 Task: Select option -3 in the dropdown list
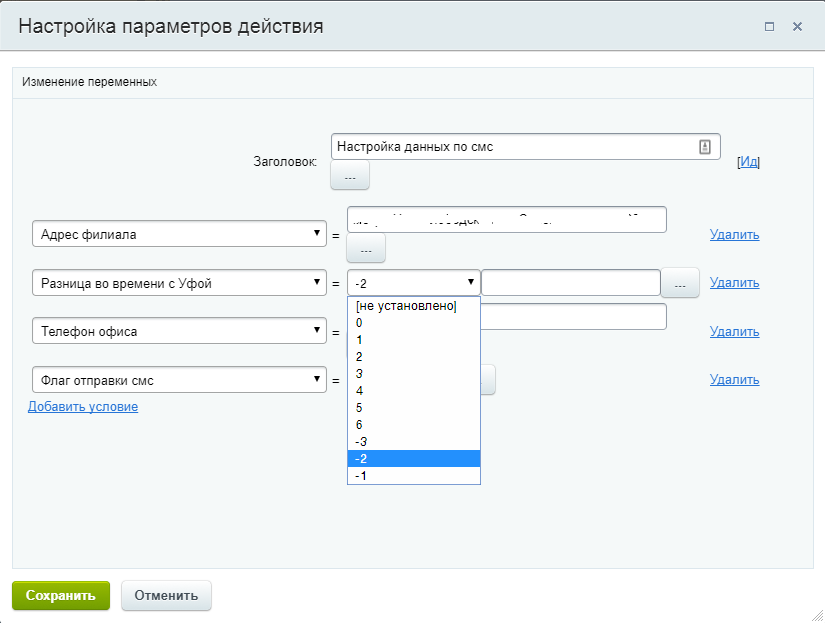(414, 441)
